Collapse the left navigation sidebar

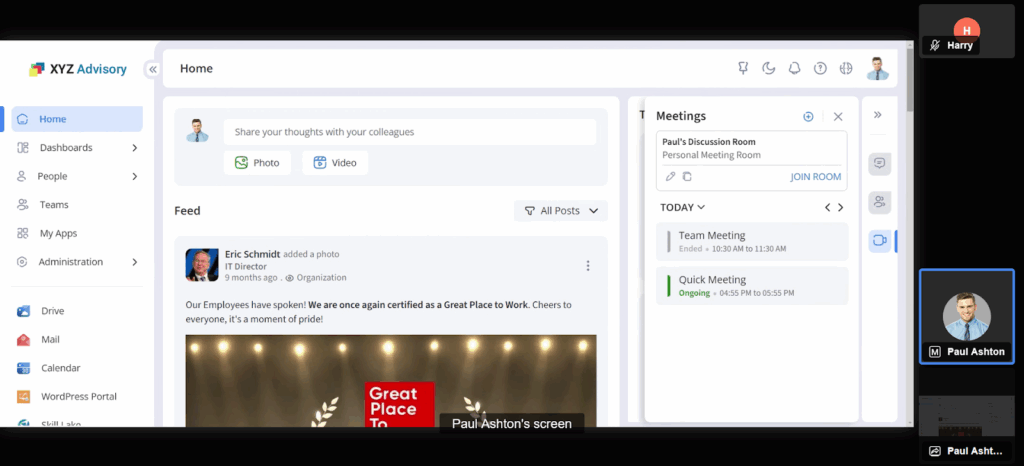pos(152,69)
